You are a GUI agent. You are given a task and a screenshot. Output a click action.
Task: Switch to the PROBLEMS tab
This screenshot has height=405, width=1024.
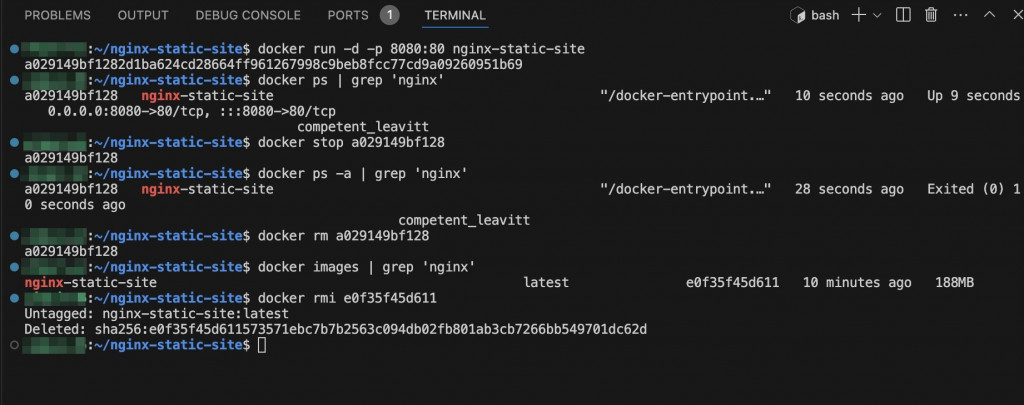(x=57, y=15)
